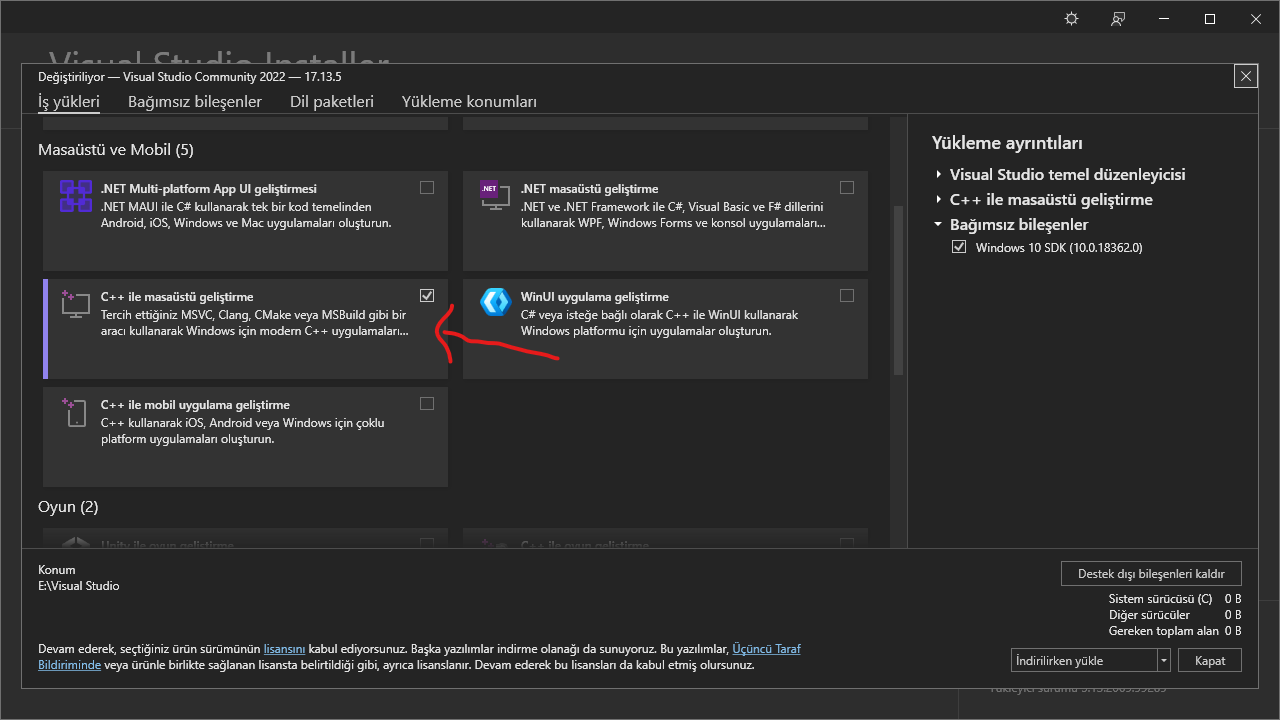Click the workloads list vertical scrollbar
The image size is (1280, 720).
coord(898,290)
